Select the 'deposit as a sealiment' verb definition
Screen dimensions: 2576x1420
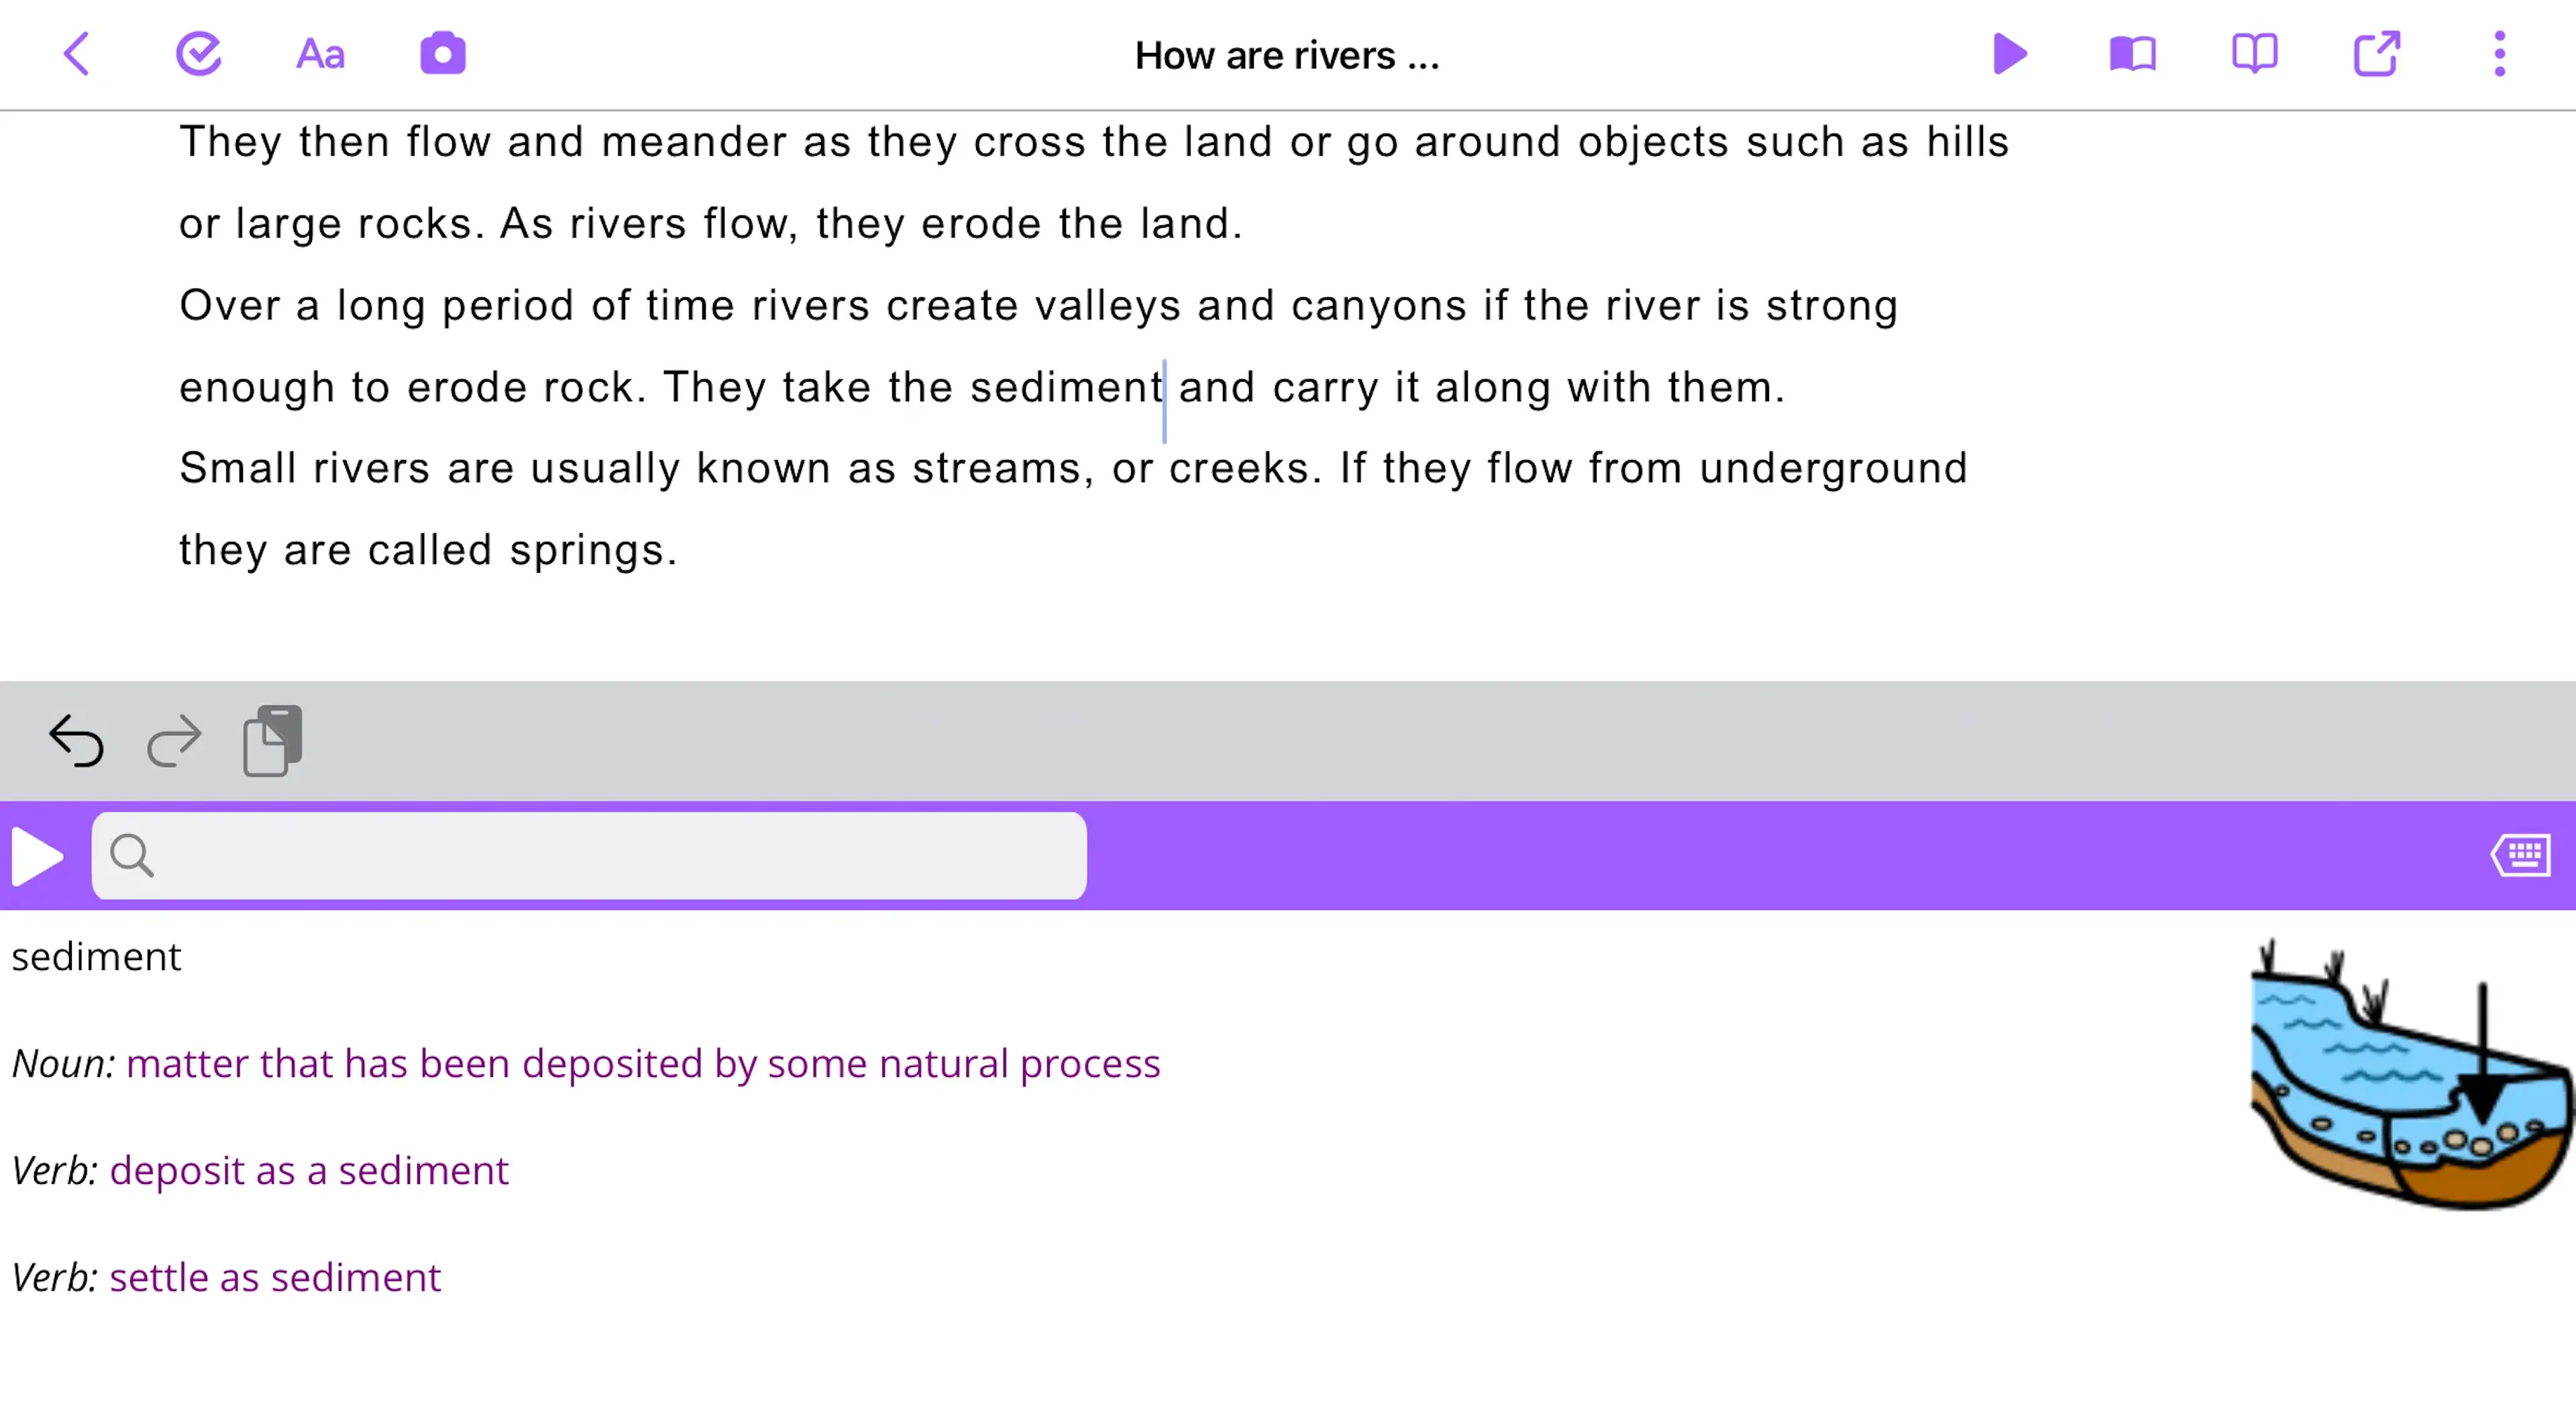tap(309, 1171)
